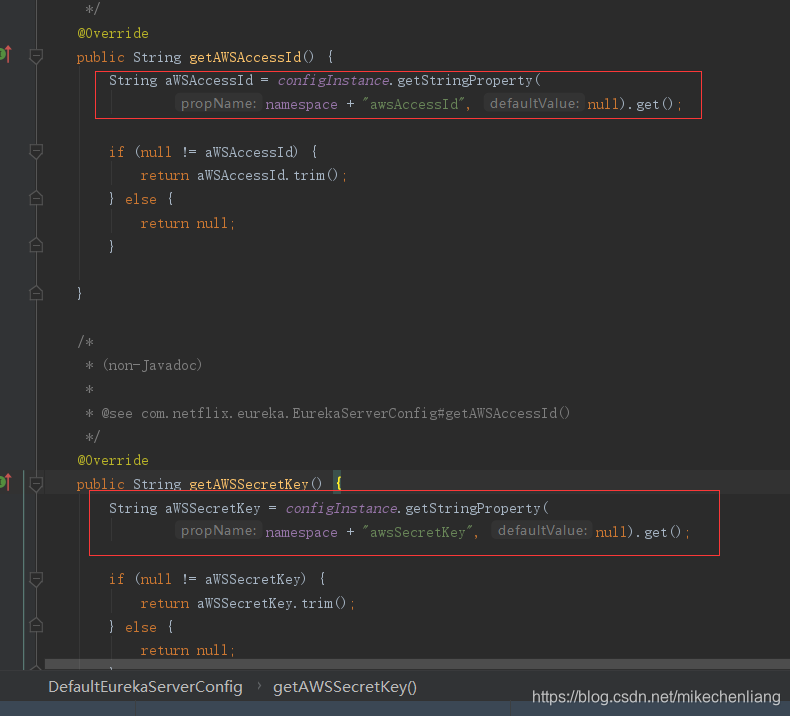Click 'return aWSAccessId.trim();' statement
The height and width of the screenshot is (716, 790).
click(x=243, y=175)
